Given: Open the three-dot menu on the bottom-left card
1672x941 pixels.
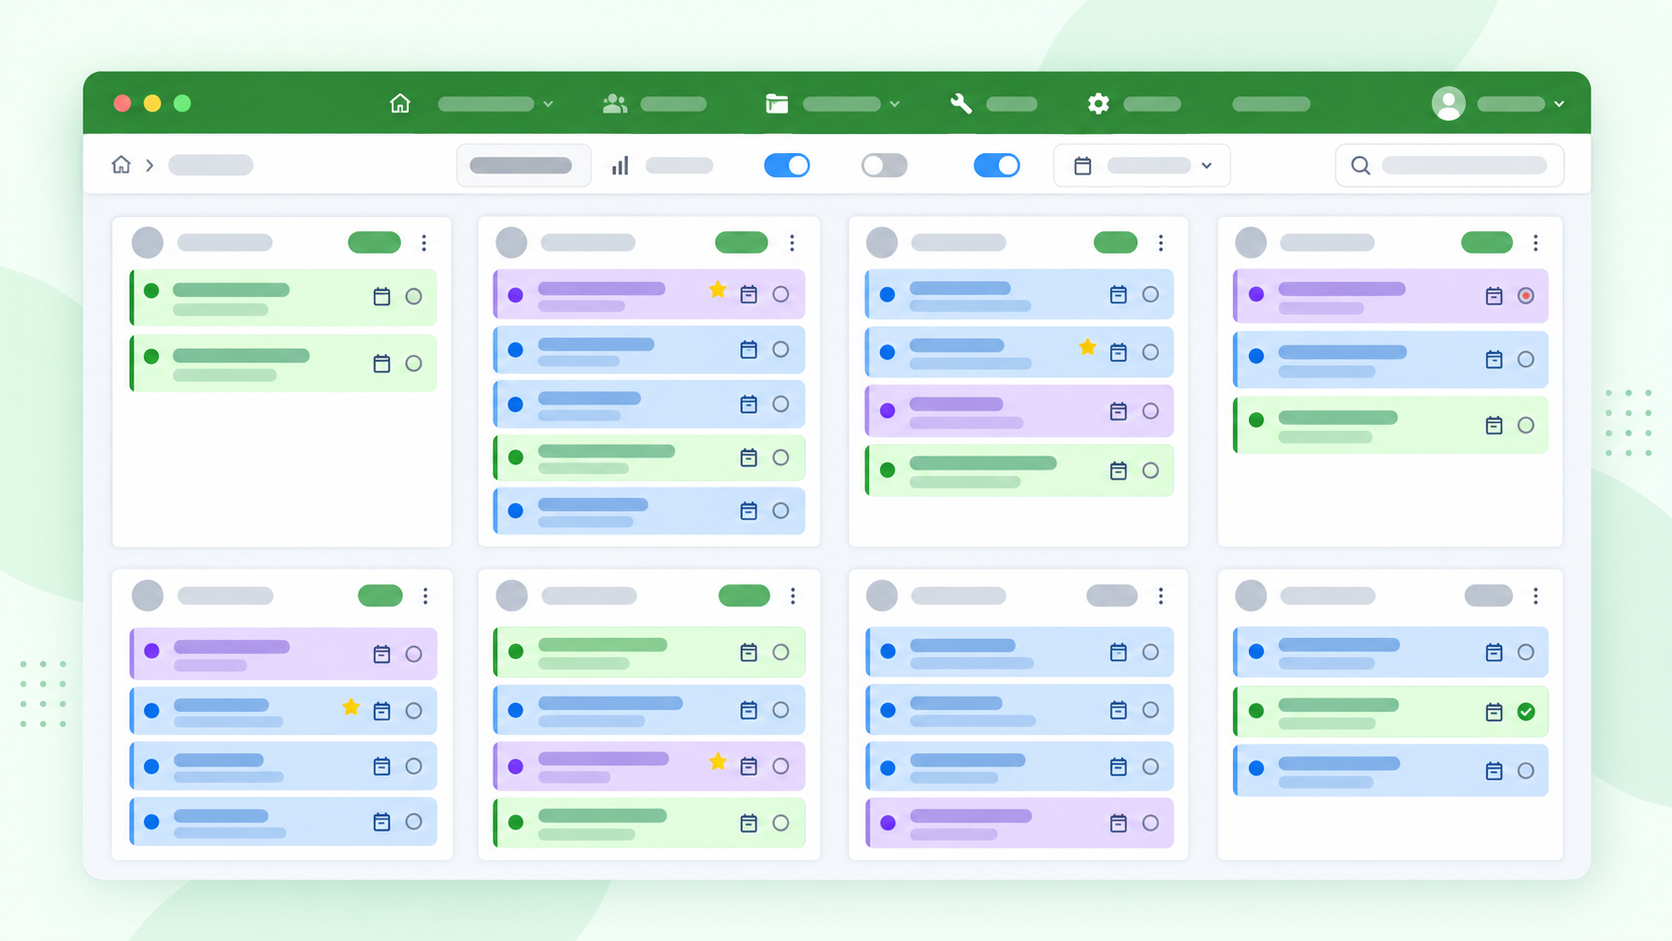Looking at the screenshot, I should 425,596.
